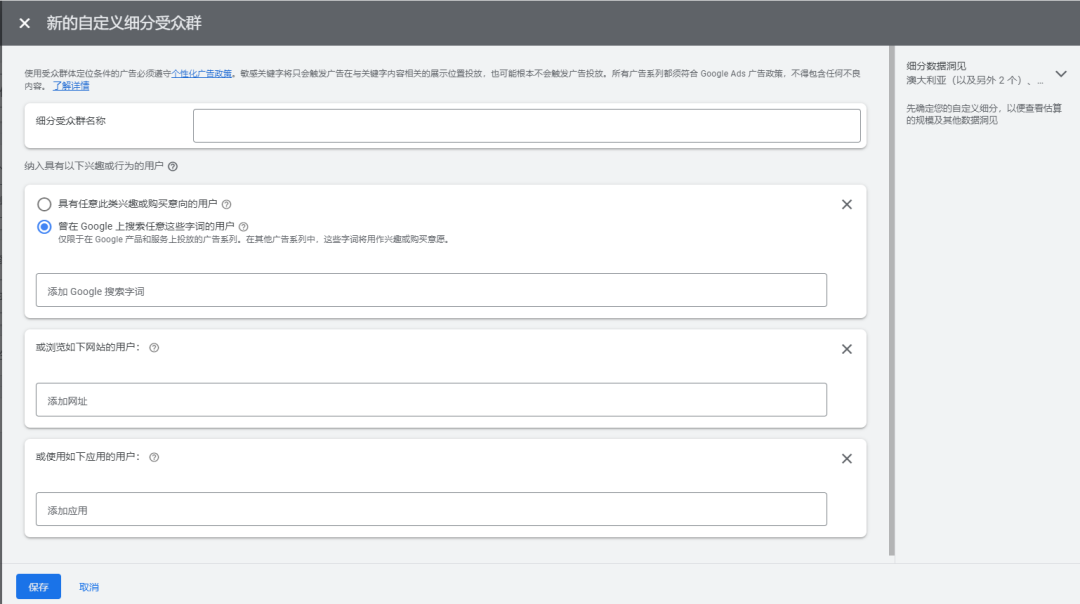This screenshot has height=604, width=1080.
Task: Remove the Google search terms section
Action: coord(847,205)
